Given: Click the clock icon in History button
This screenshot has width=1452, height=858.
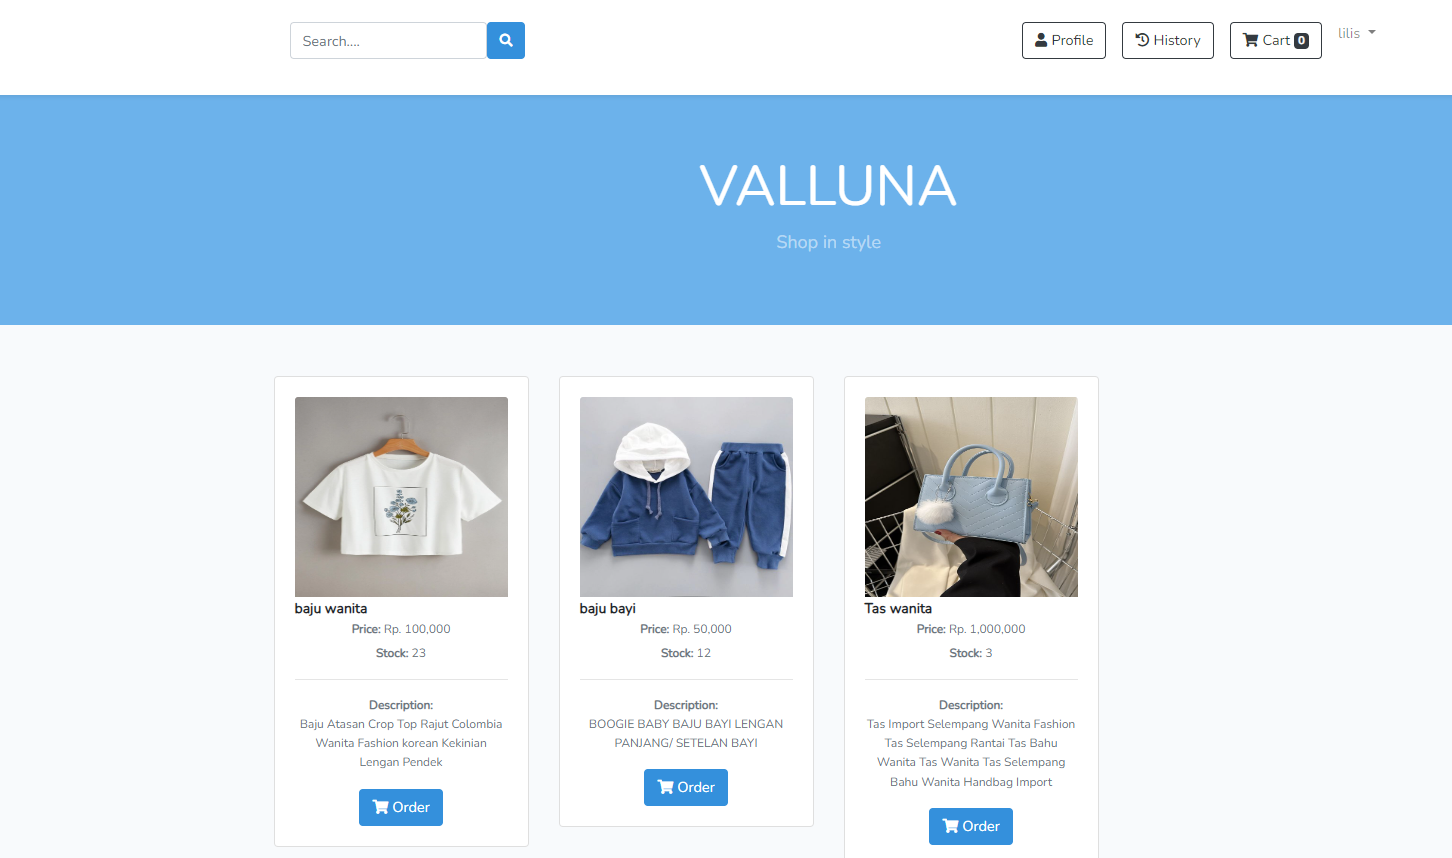Looking at the screenshot, I should [1142, 40].
